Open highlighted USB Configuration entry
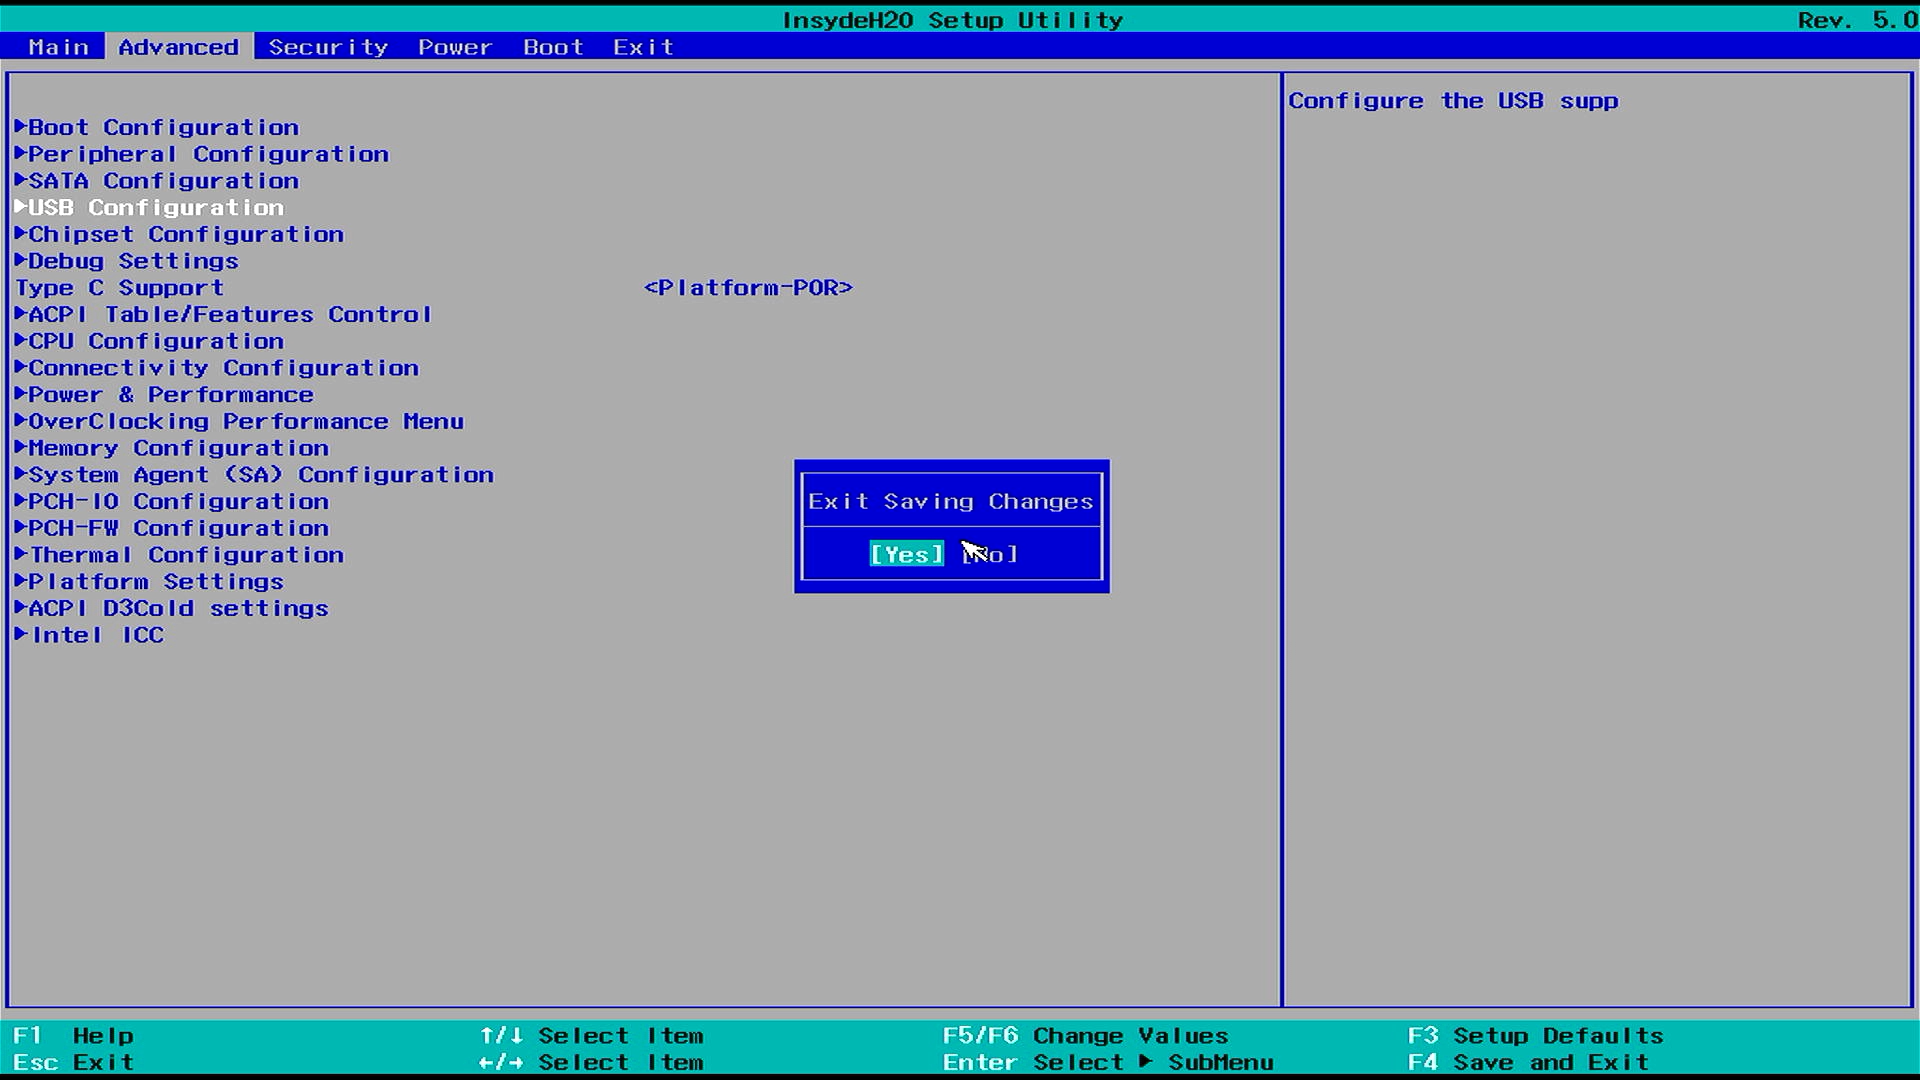This screenshot has width=1920, height=1080. [x=156, y=208]
